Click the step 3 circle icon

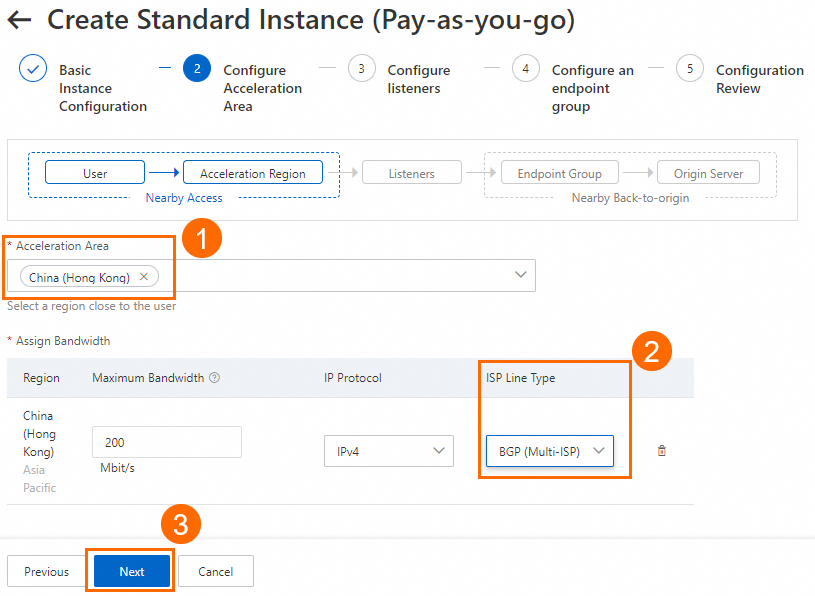click(361, 69)
